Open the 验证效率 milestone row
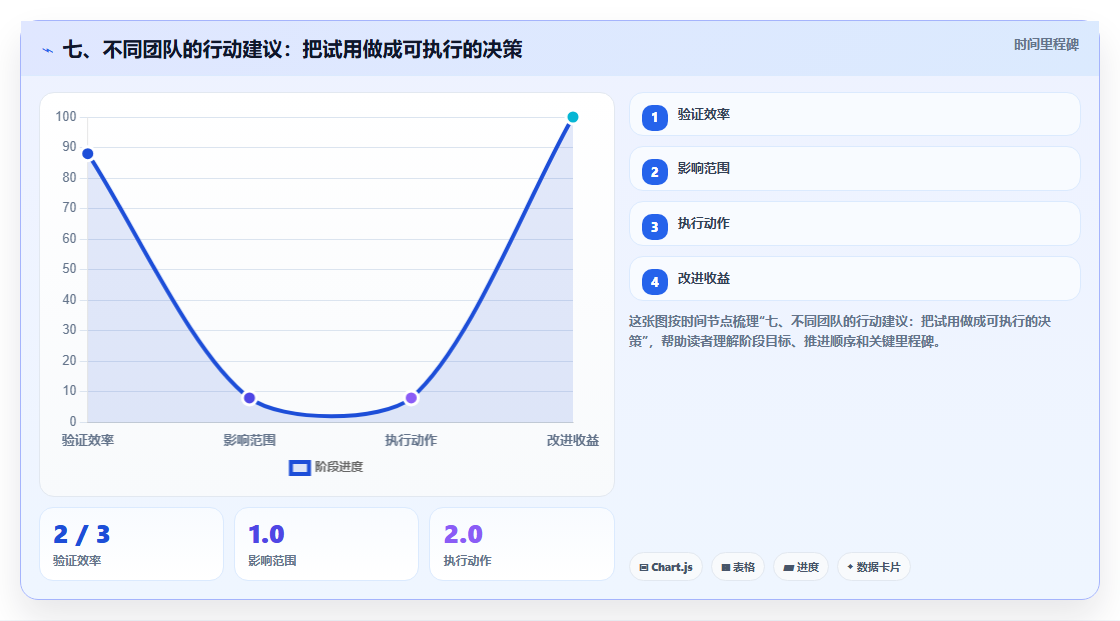 click(854, 114)
